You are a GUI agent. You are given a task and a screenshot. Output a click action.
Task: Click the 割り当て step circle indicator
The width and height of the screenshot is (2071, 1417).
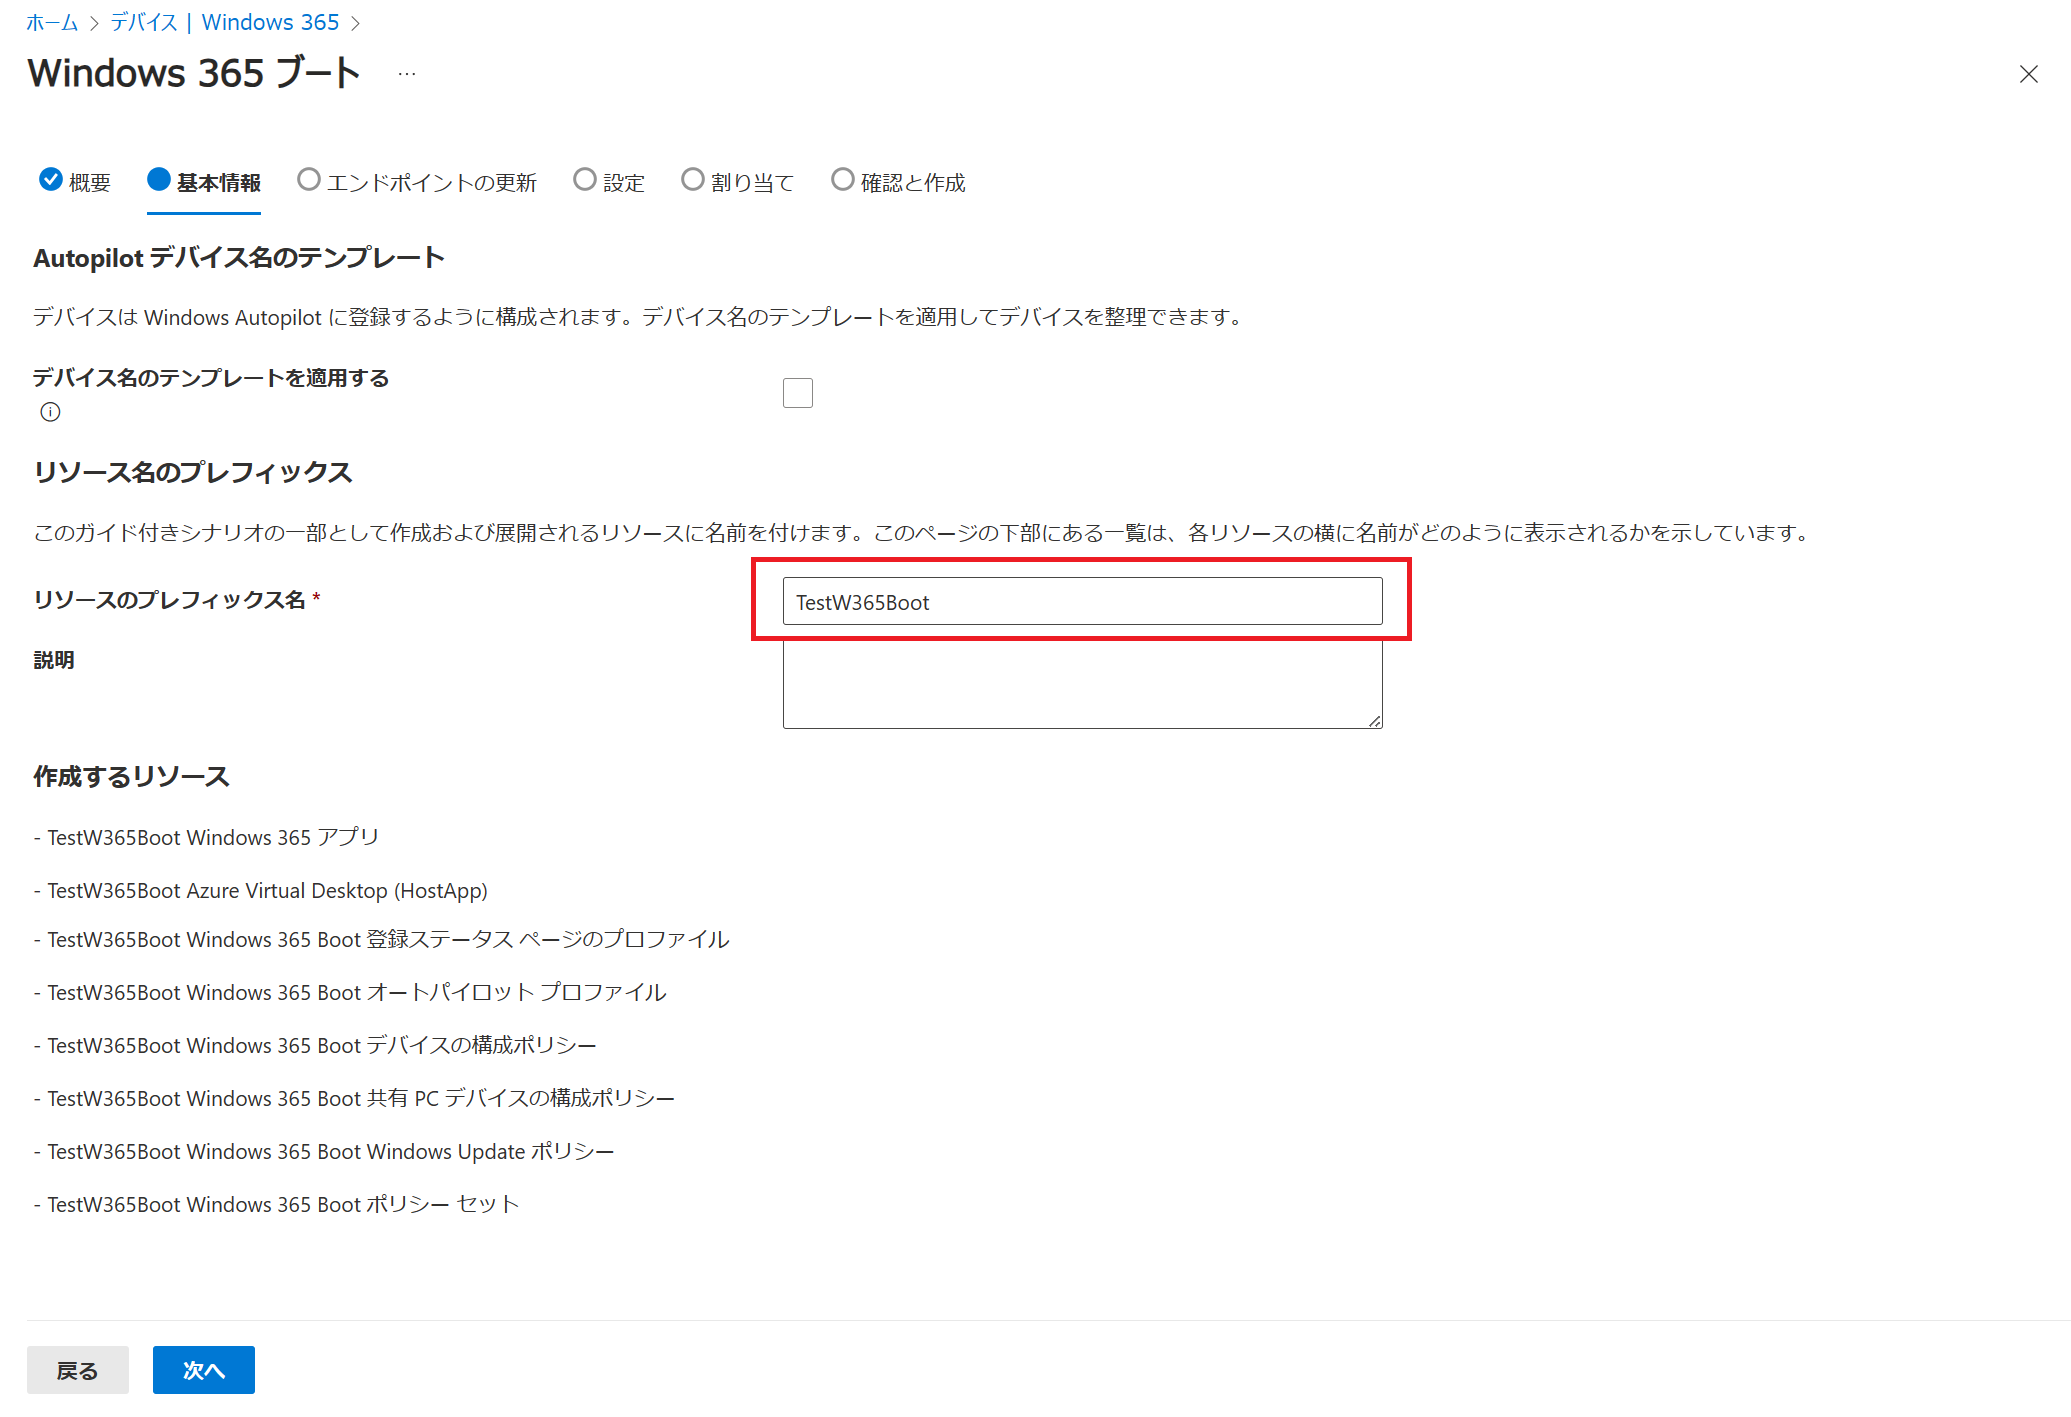click(693, 179)
